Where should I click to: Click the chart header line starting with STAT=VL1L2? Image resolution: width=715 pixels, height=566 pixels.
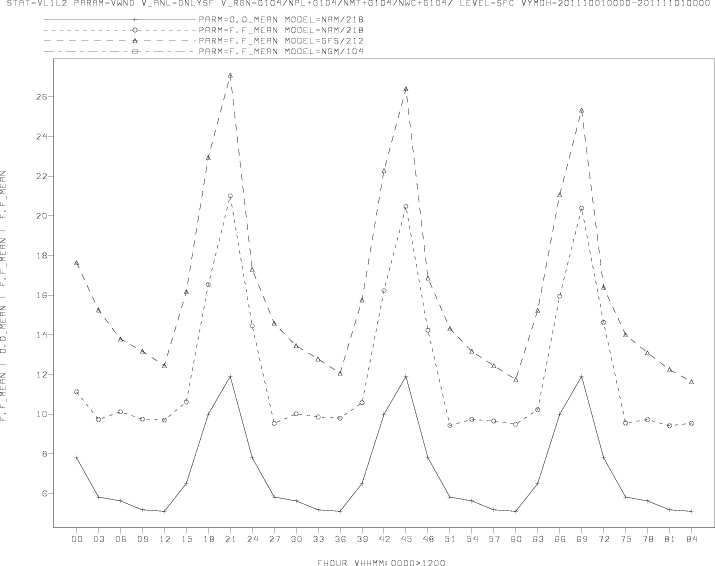358,3
